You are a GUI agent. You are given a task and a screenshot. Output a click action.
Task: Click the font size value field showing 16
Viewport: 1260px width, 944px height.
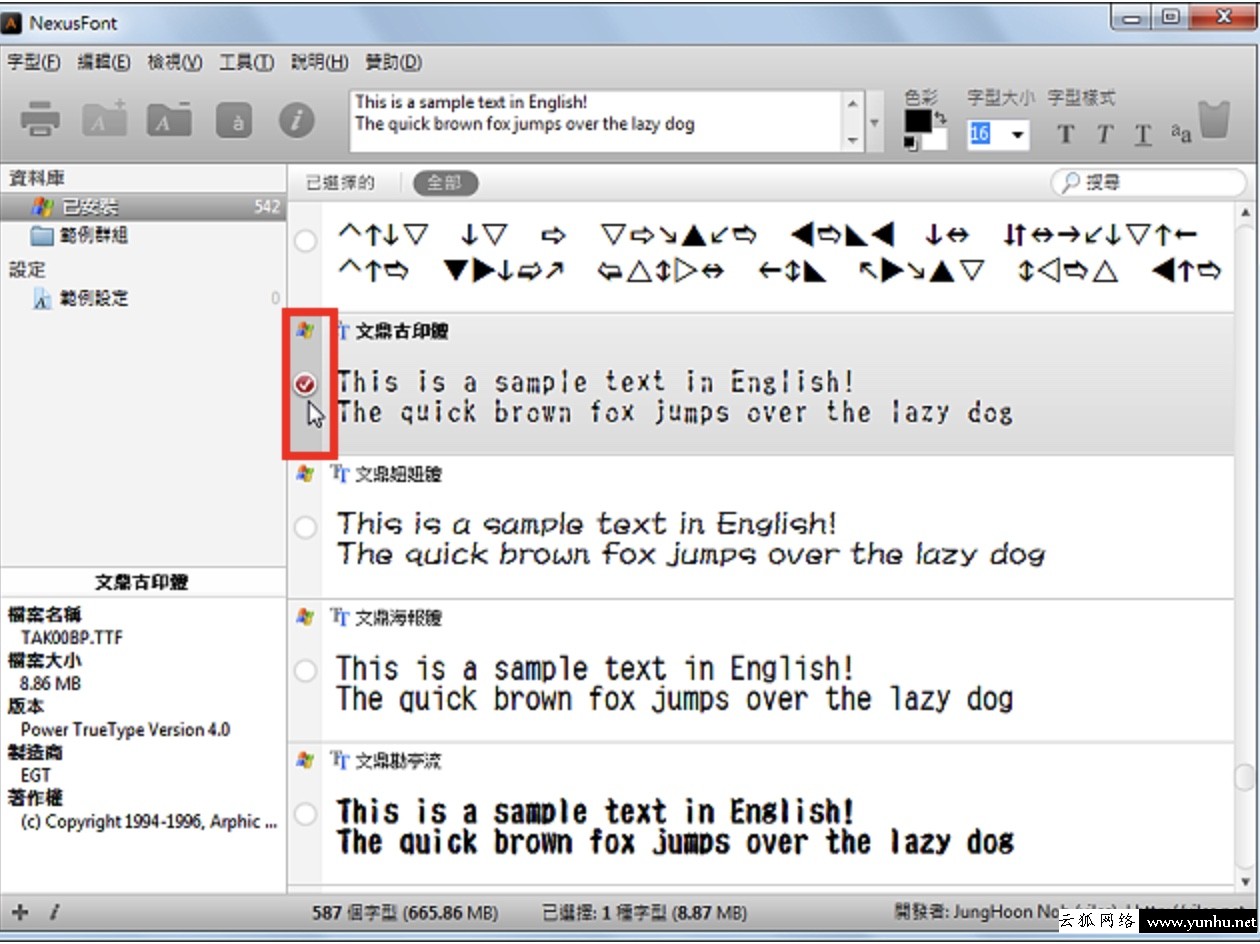click(x=987, y=135)
